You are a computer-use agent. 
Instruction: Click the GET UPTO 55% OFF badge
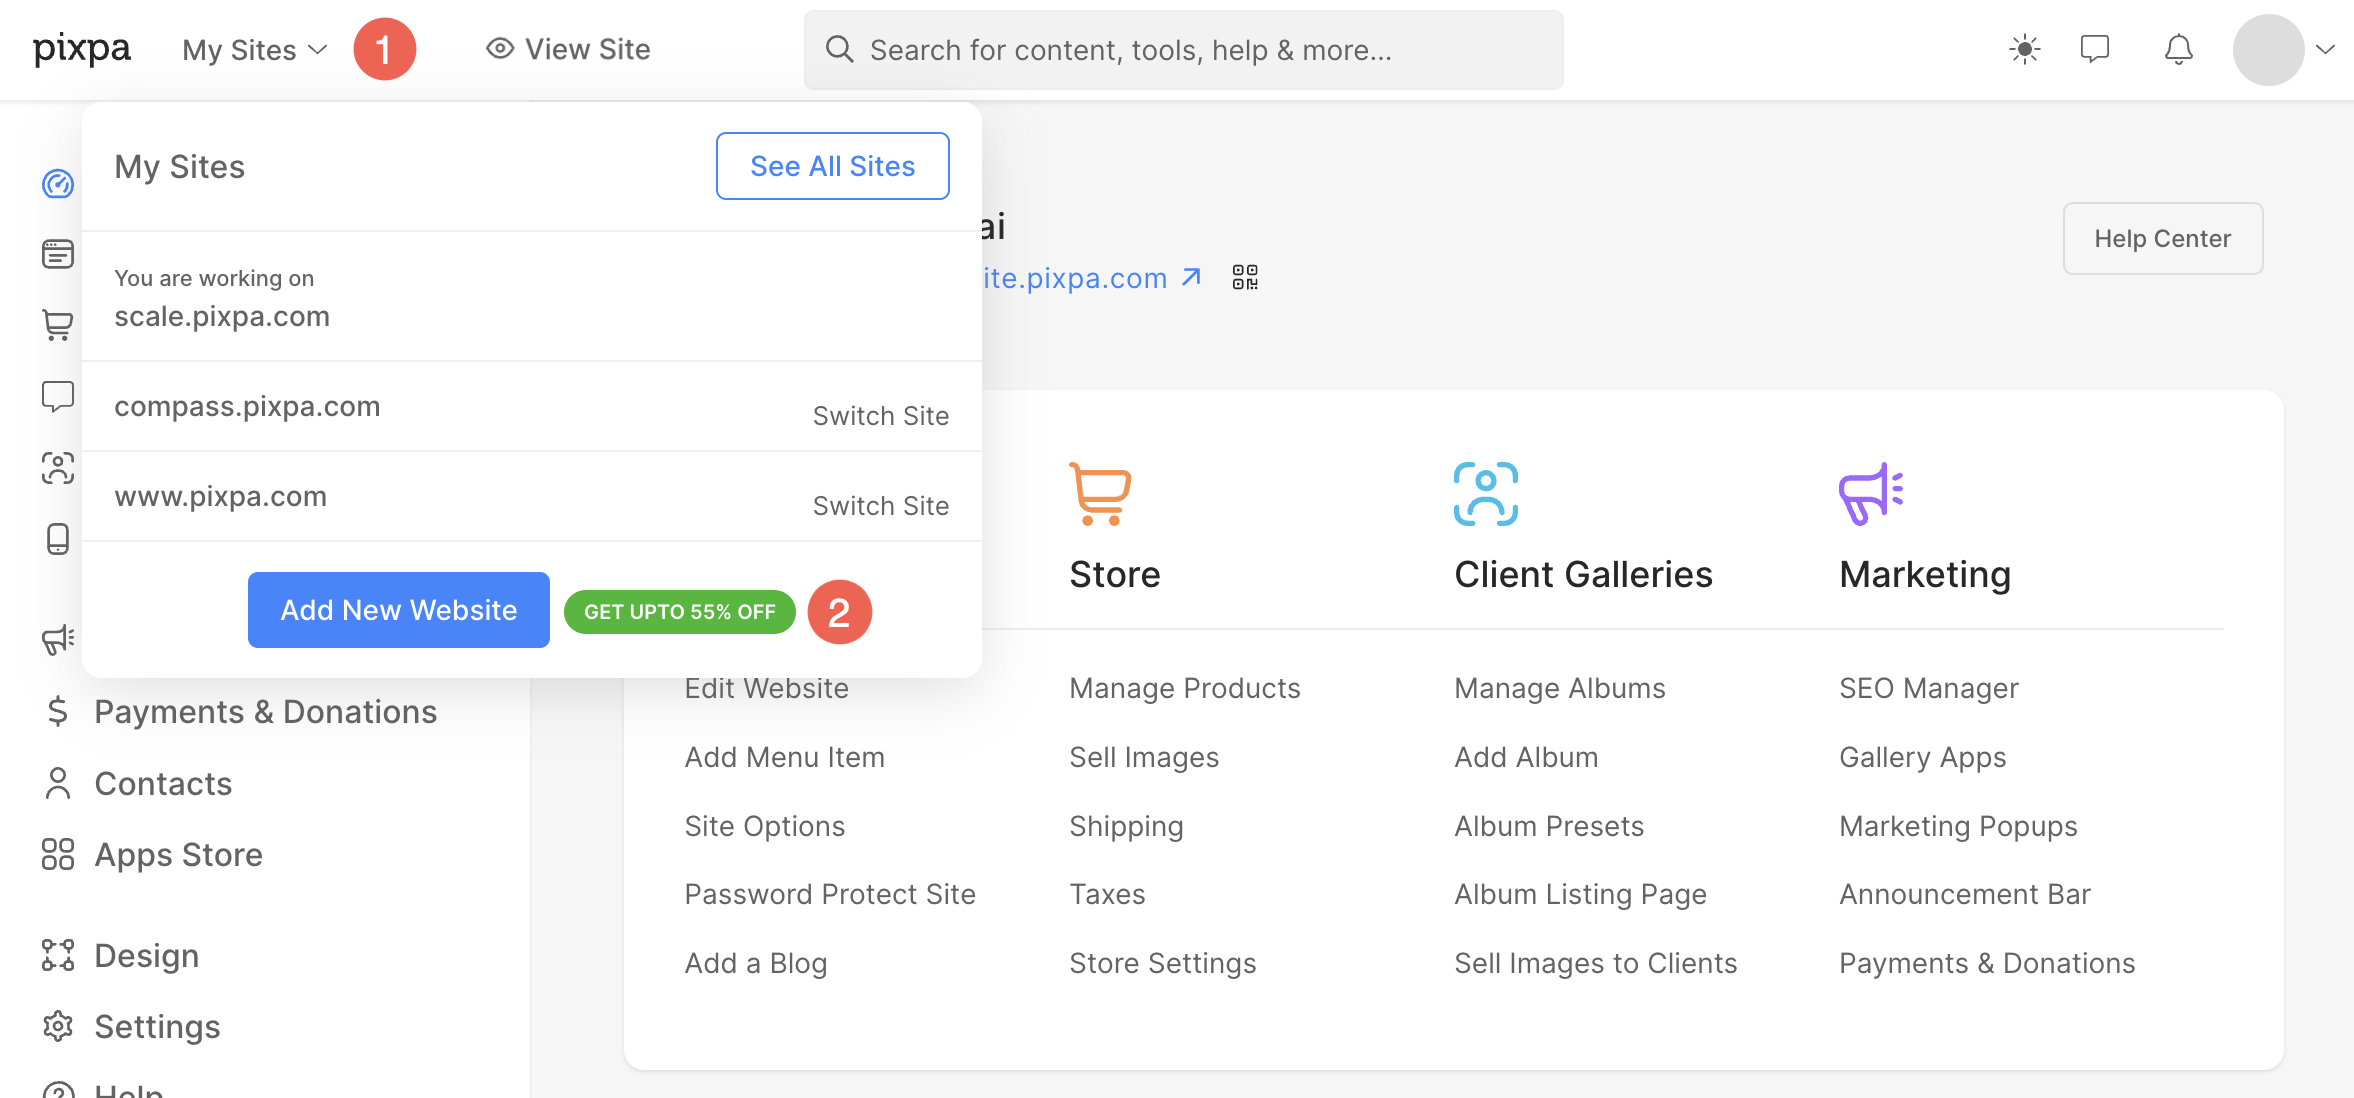680,612
